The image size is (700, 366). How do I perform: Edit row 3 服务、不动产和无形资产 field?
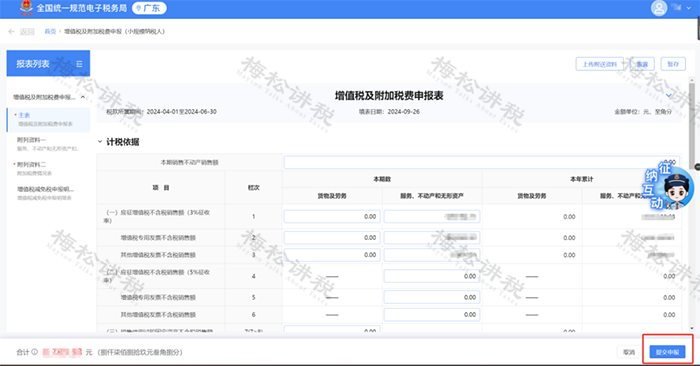(432, 255)
